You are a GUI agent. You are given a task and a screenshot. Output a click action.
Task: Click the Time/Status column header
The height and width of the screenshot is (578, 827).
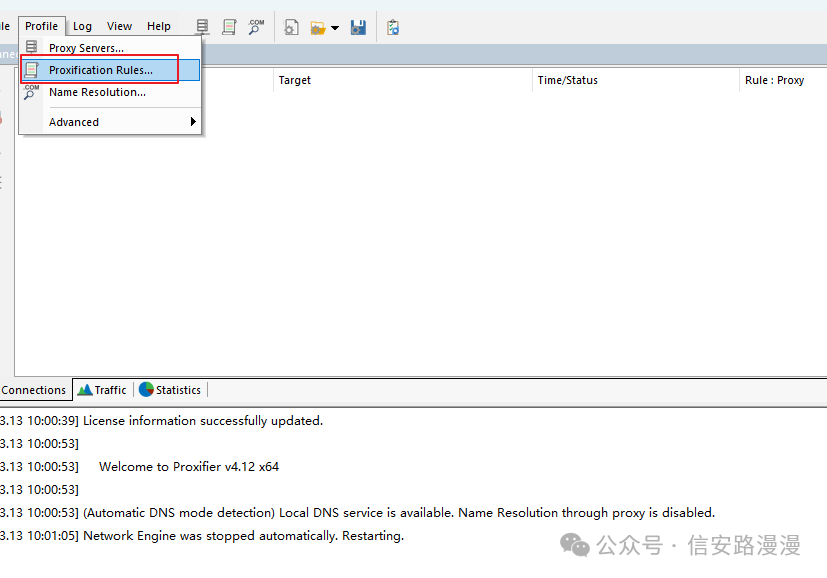[x=567, y=80]
